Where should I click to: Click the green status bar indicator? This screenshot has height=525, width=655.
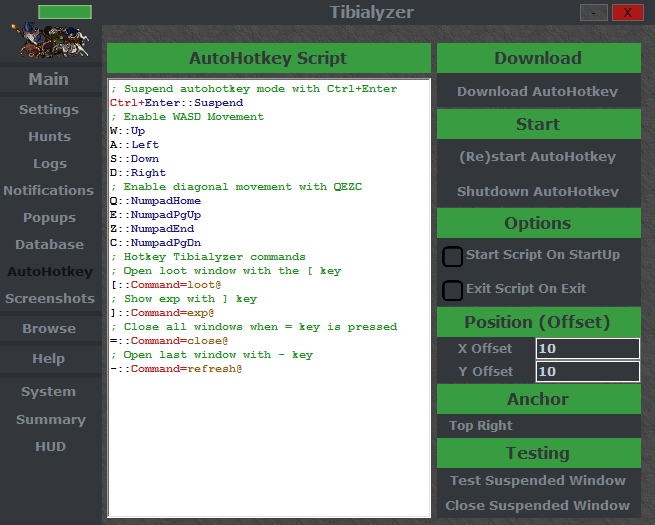[x=65, y=12]
